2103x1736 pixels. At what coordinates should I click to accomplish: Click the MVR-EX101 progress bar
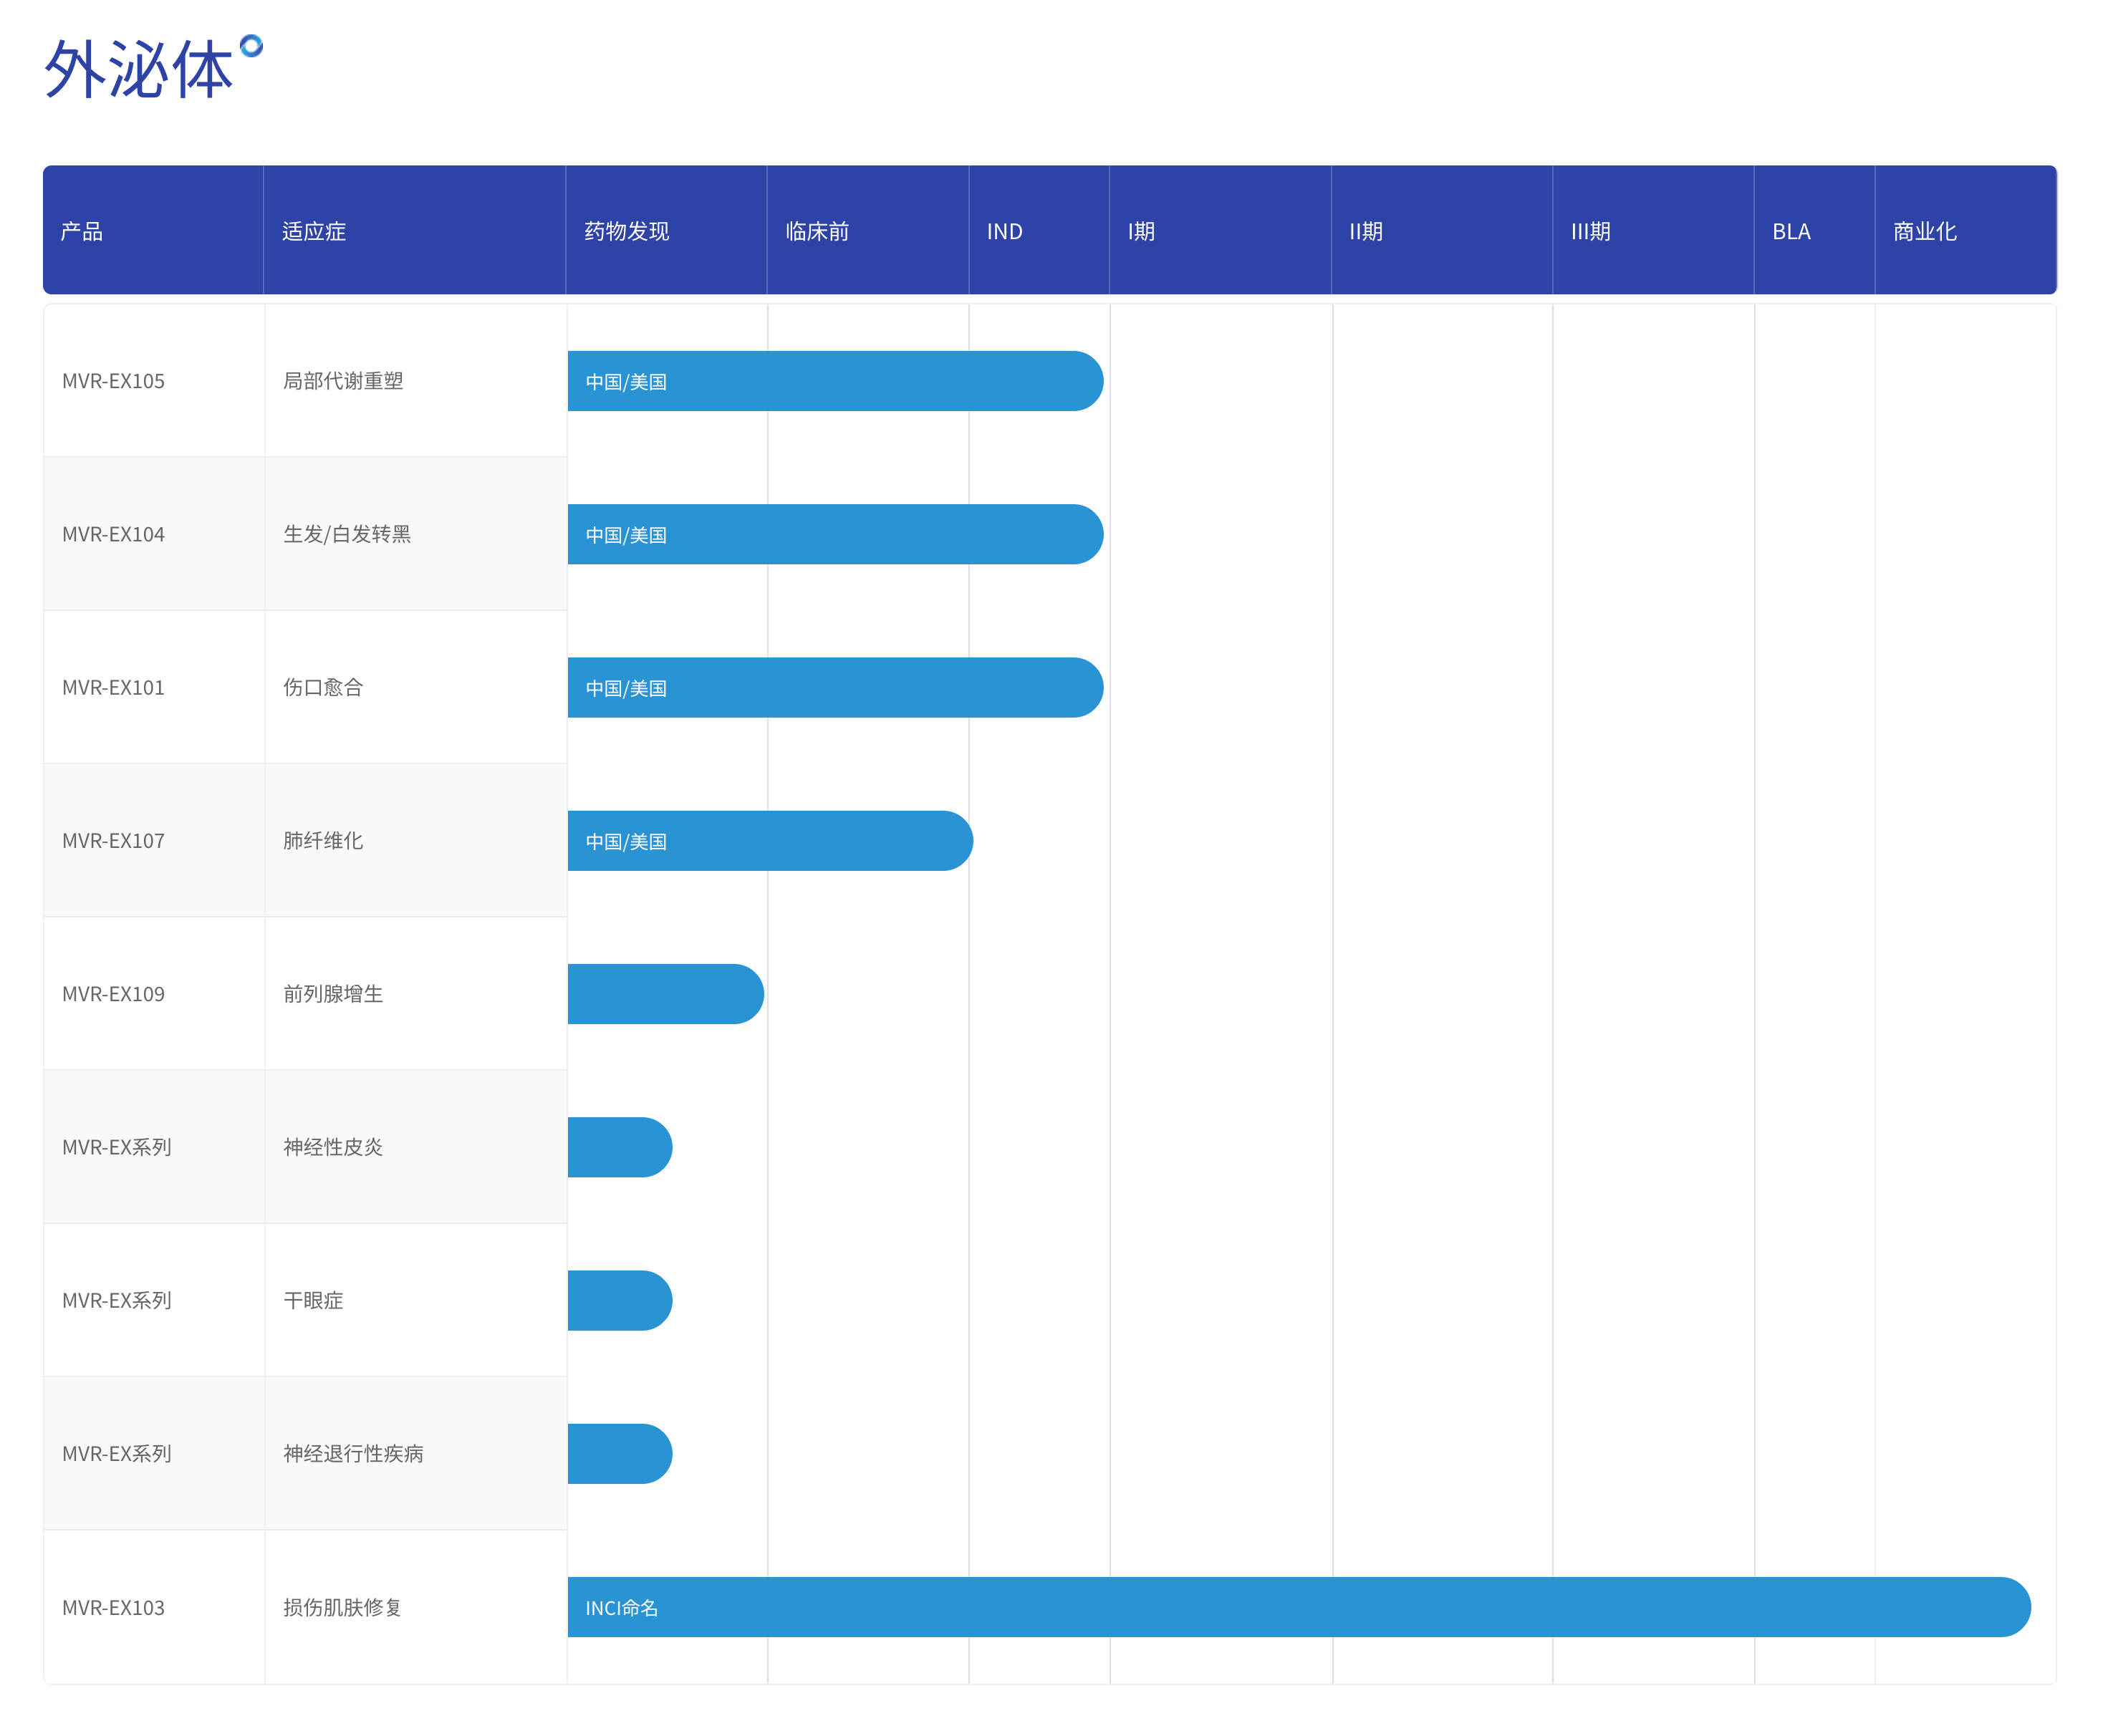(836, 687)
